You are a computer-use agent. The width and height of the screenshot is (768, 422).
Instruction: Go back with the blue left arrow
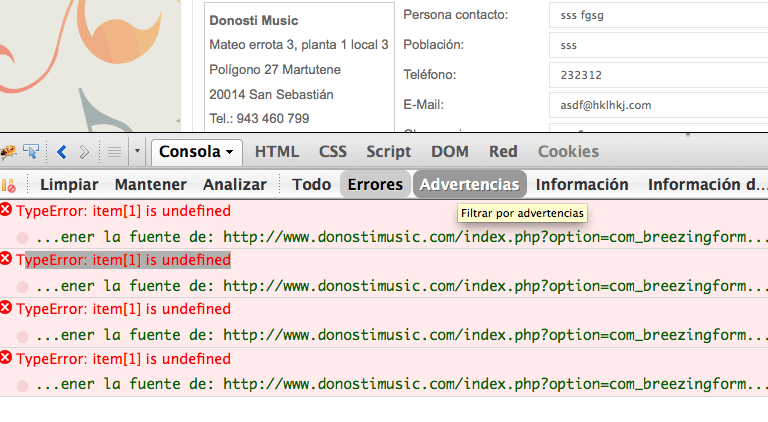coord(62,152)
